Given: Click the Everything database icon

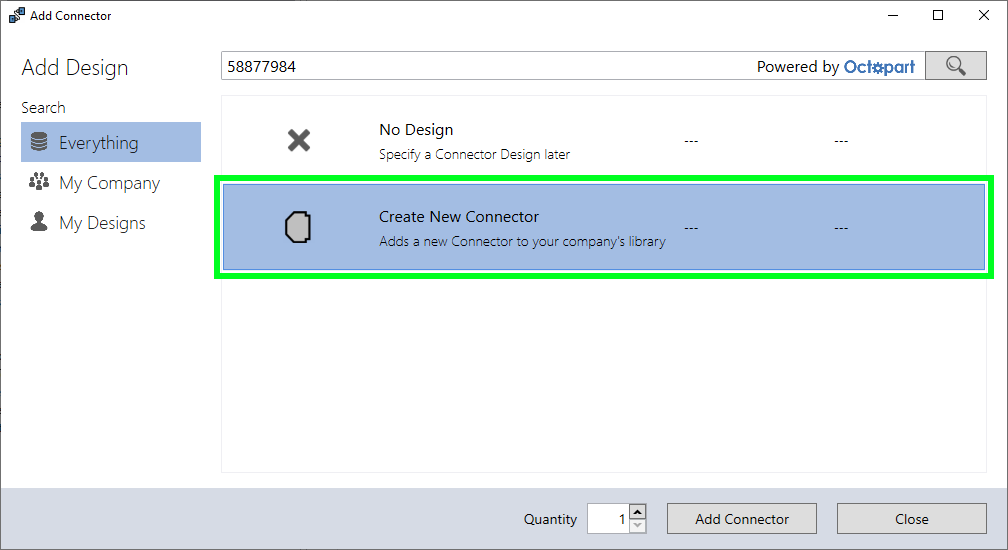Looking at the screenshot, I should point(39,141).
